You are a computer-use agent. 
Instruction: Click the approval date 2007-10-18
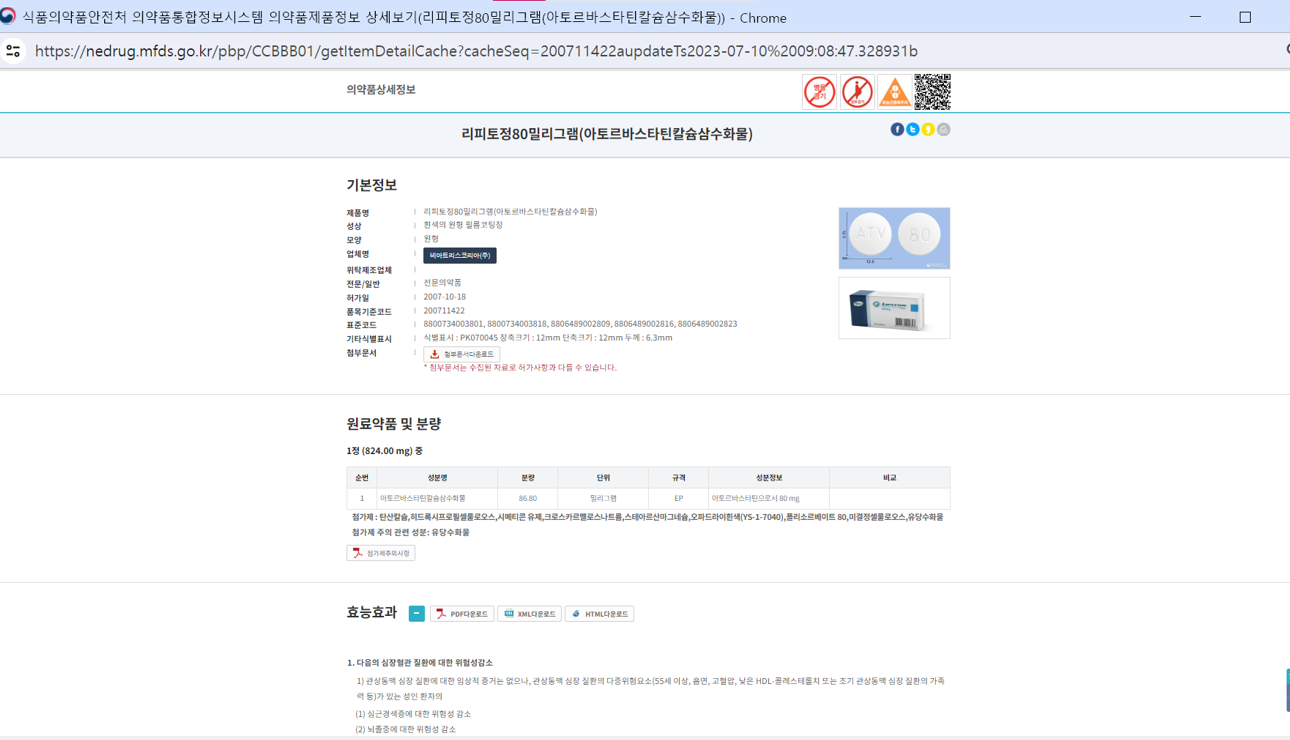pos(445,297)
